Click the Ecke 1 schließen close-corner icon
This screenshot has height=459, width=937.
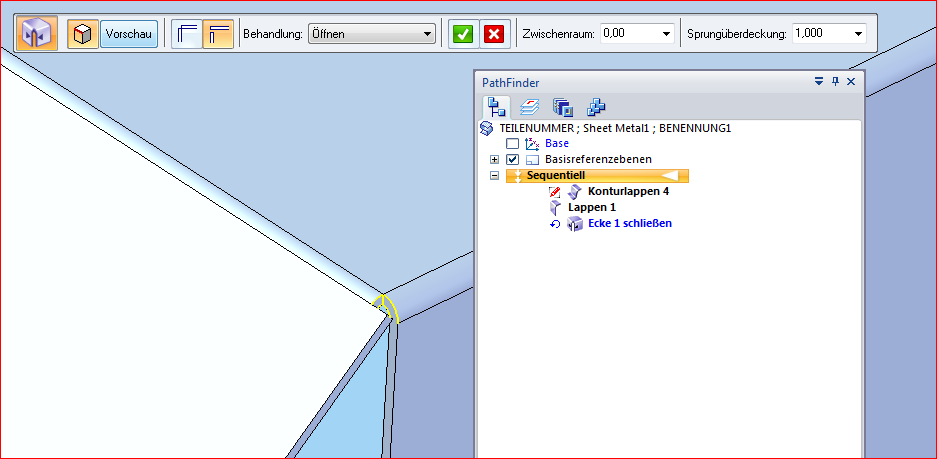coord(574,224)
